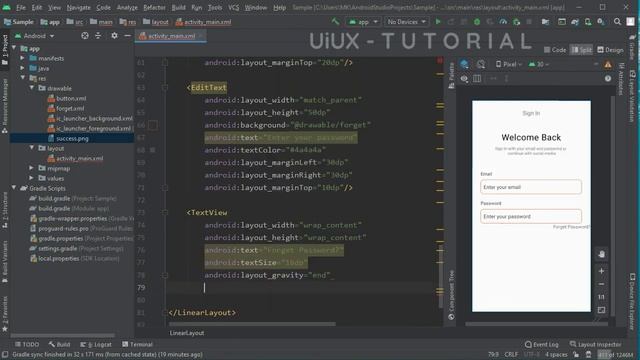The width and height of the screenshot is (640, 360).
Task: Open the AVD Manager phone icon
Action: click(x=588, y=22)
